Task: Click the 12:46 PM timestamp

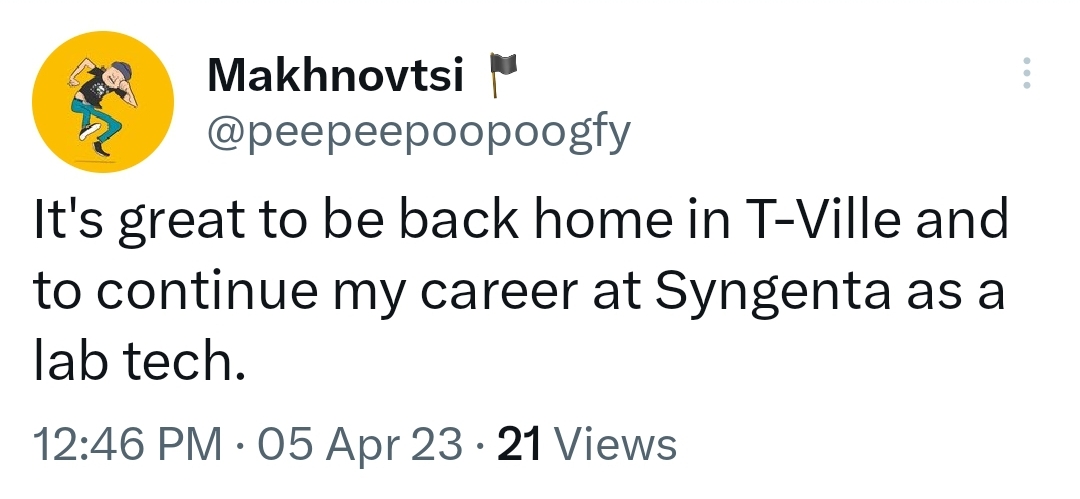Action: 129,443
